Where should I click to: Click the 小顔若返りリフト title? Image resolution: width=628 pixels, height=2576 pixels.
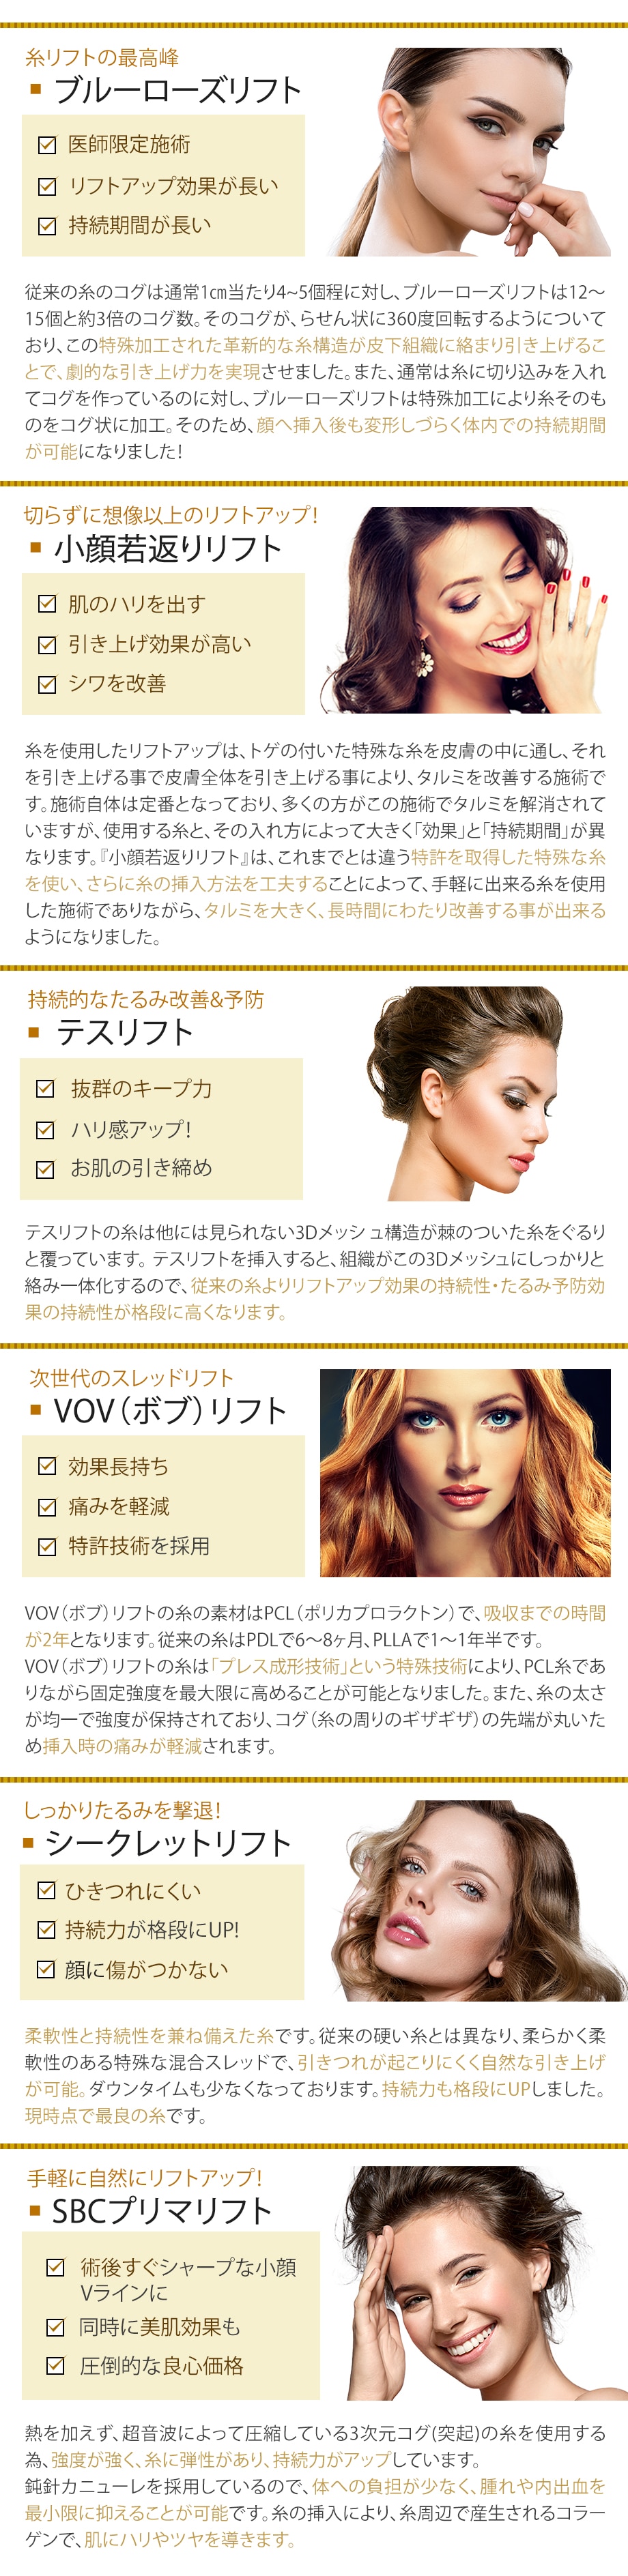tap(167, 548)
